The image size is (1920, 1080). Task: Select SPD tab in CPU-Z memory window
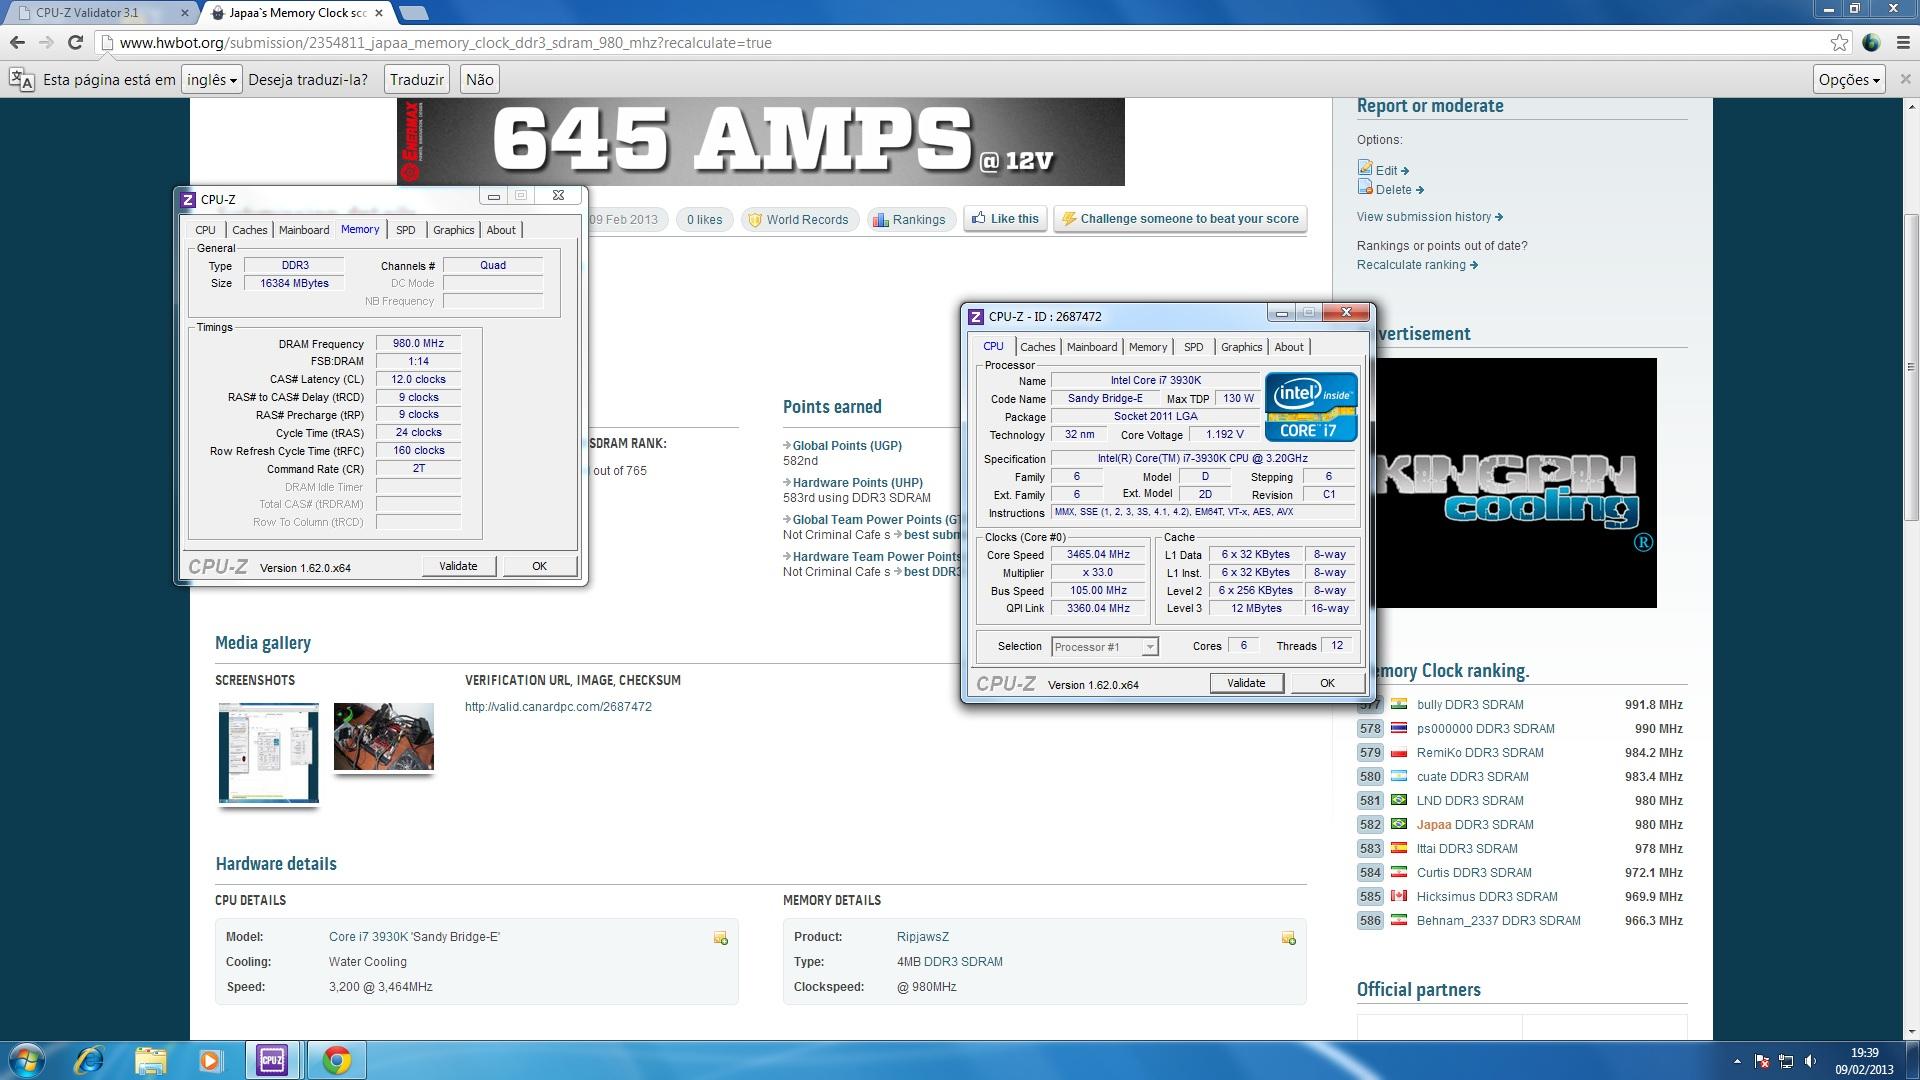pos(405,230)
